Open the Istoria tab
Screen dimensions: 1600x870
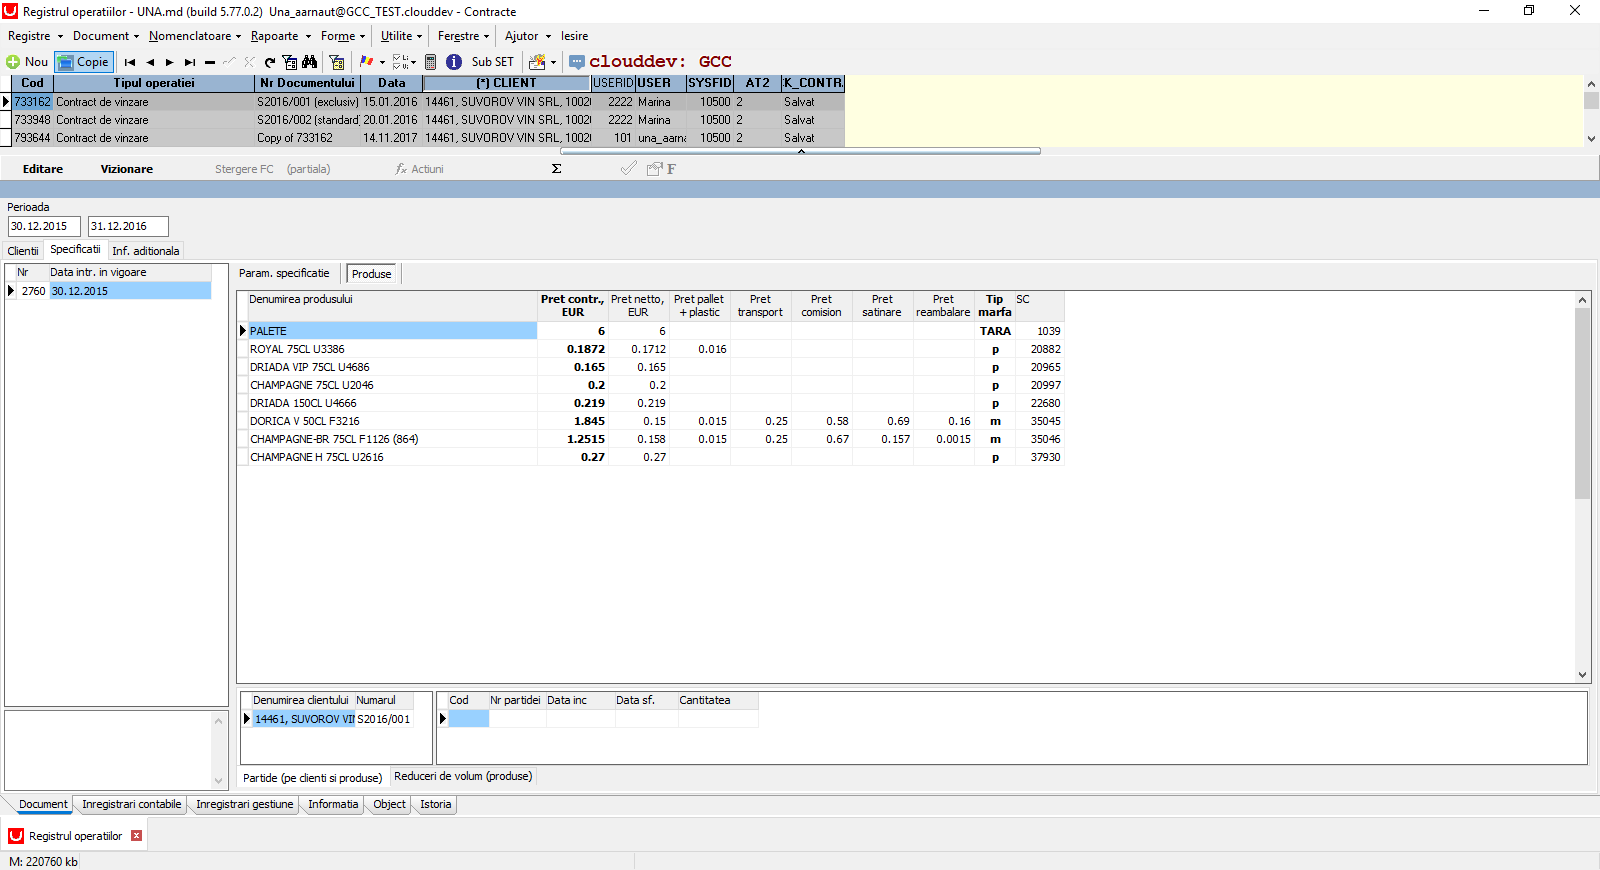coord(436,804)
